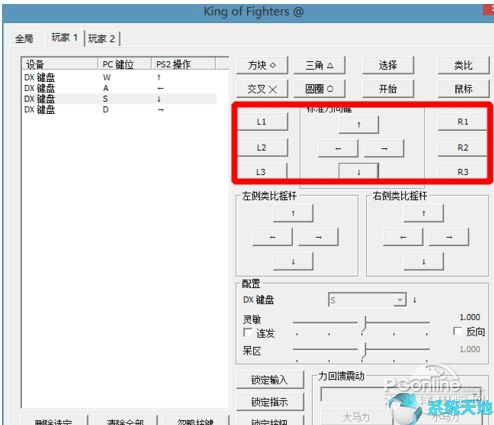Bind the R1 shoulder button
Image resolution: width=494 pixels, height=425 pixels.
[x=463, y=122]
